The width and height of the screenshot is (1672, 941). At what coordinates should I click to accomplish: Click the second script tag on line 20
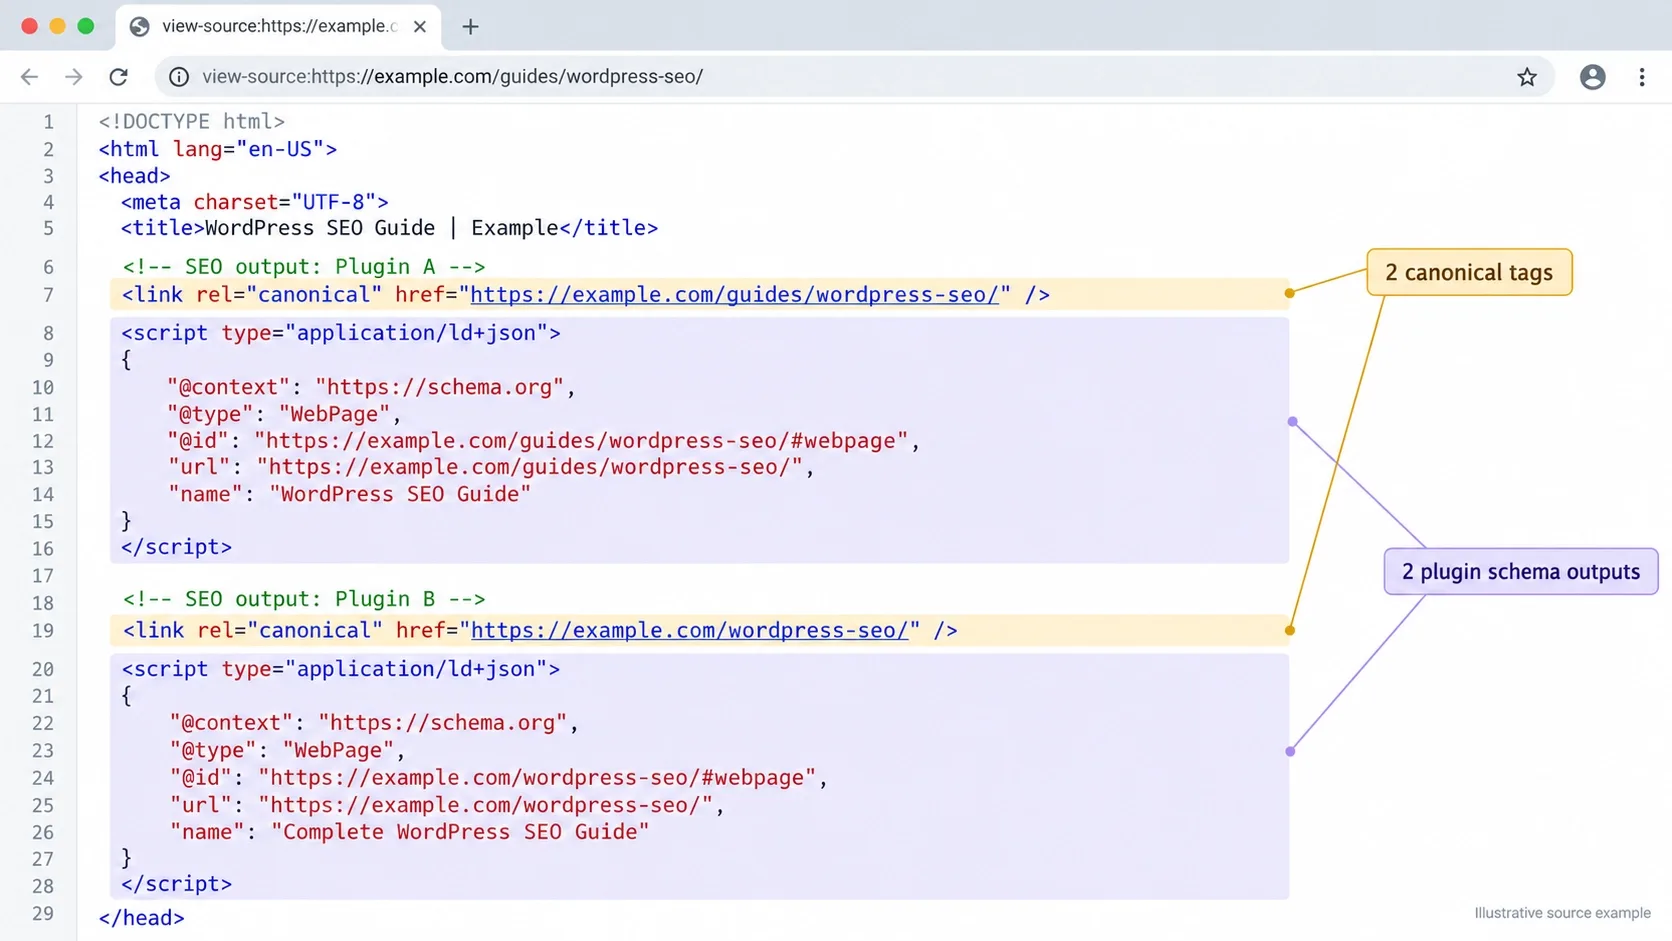pyautogui.click(x=340, y=669)
